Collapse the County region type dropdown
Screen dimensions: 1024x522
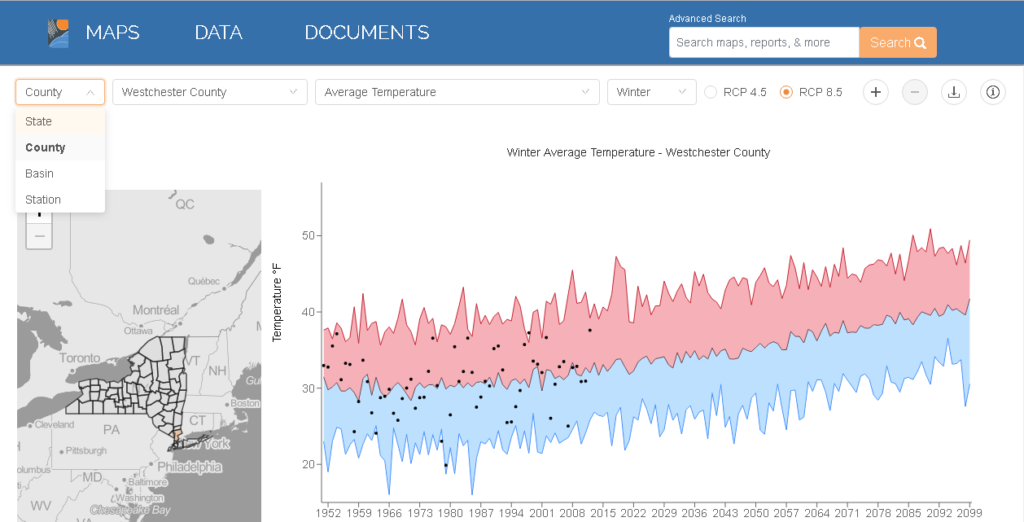coord(60,92)
